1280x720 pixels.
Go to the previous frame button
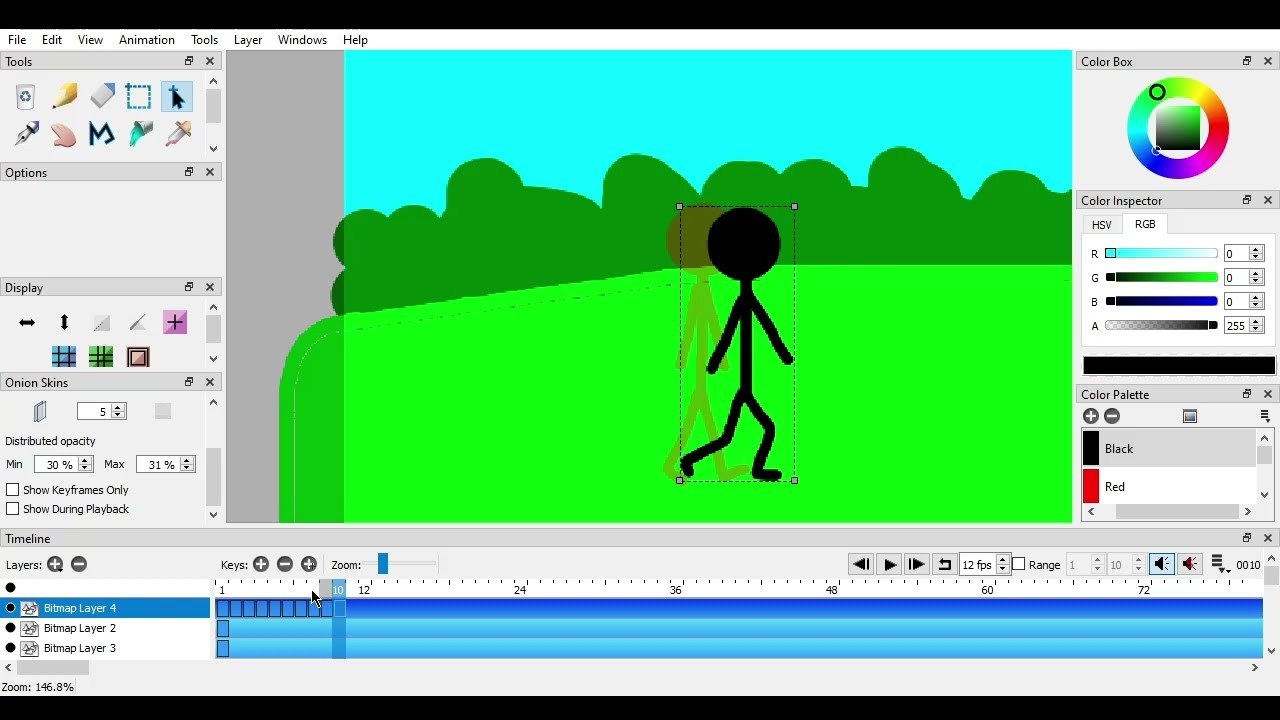coord(861,565)
